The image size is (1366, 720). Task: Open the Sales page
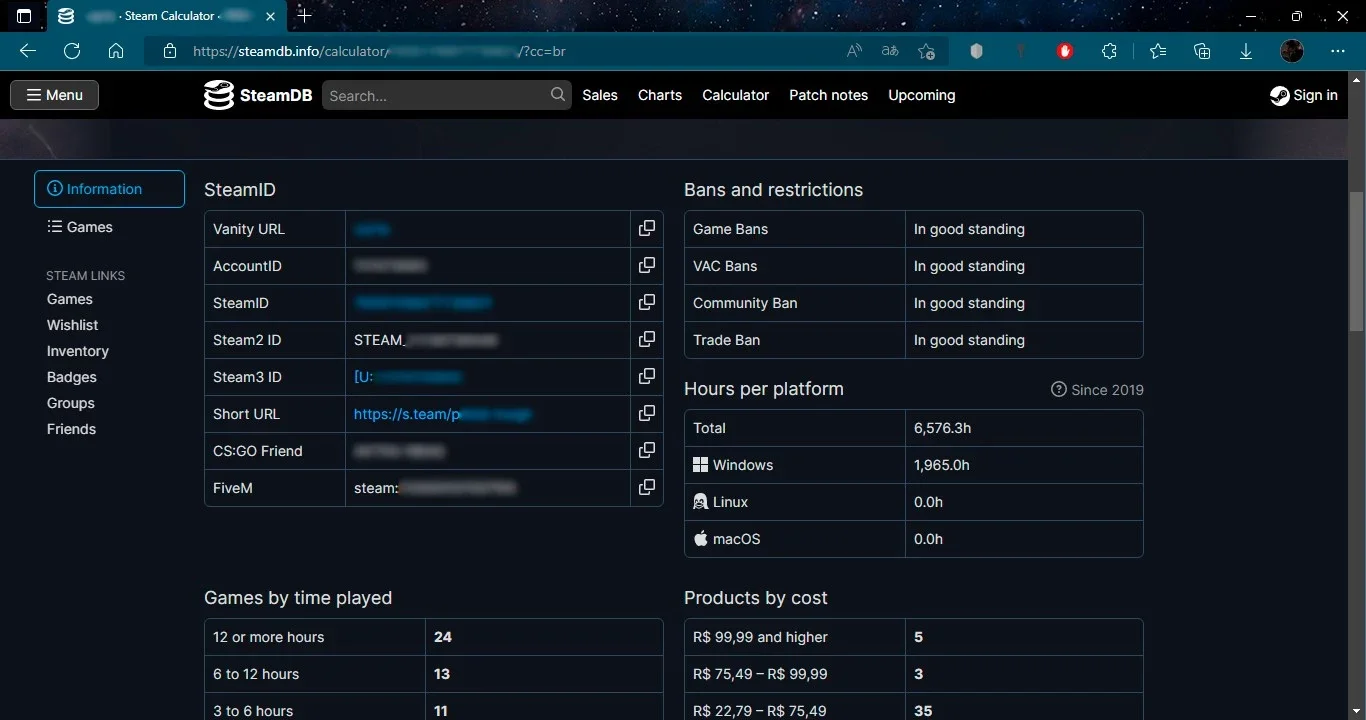[600, 95]
